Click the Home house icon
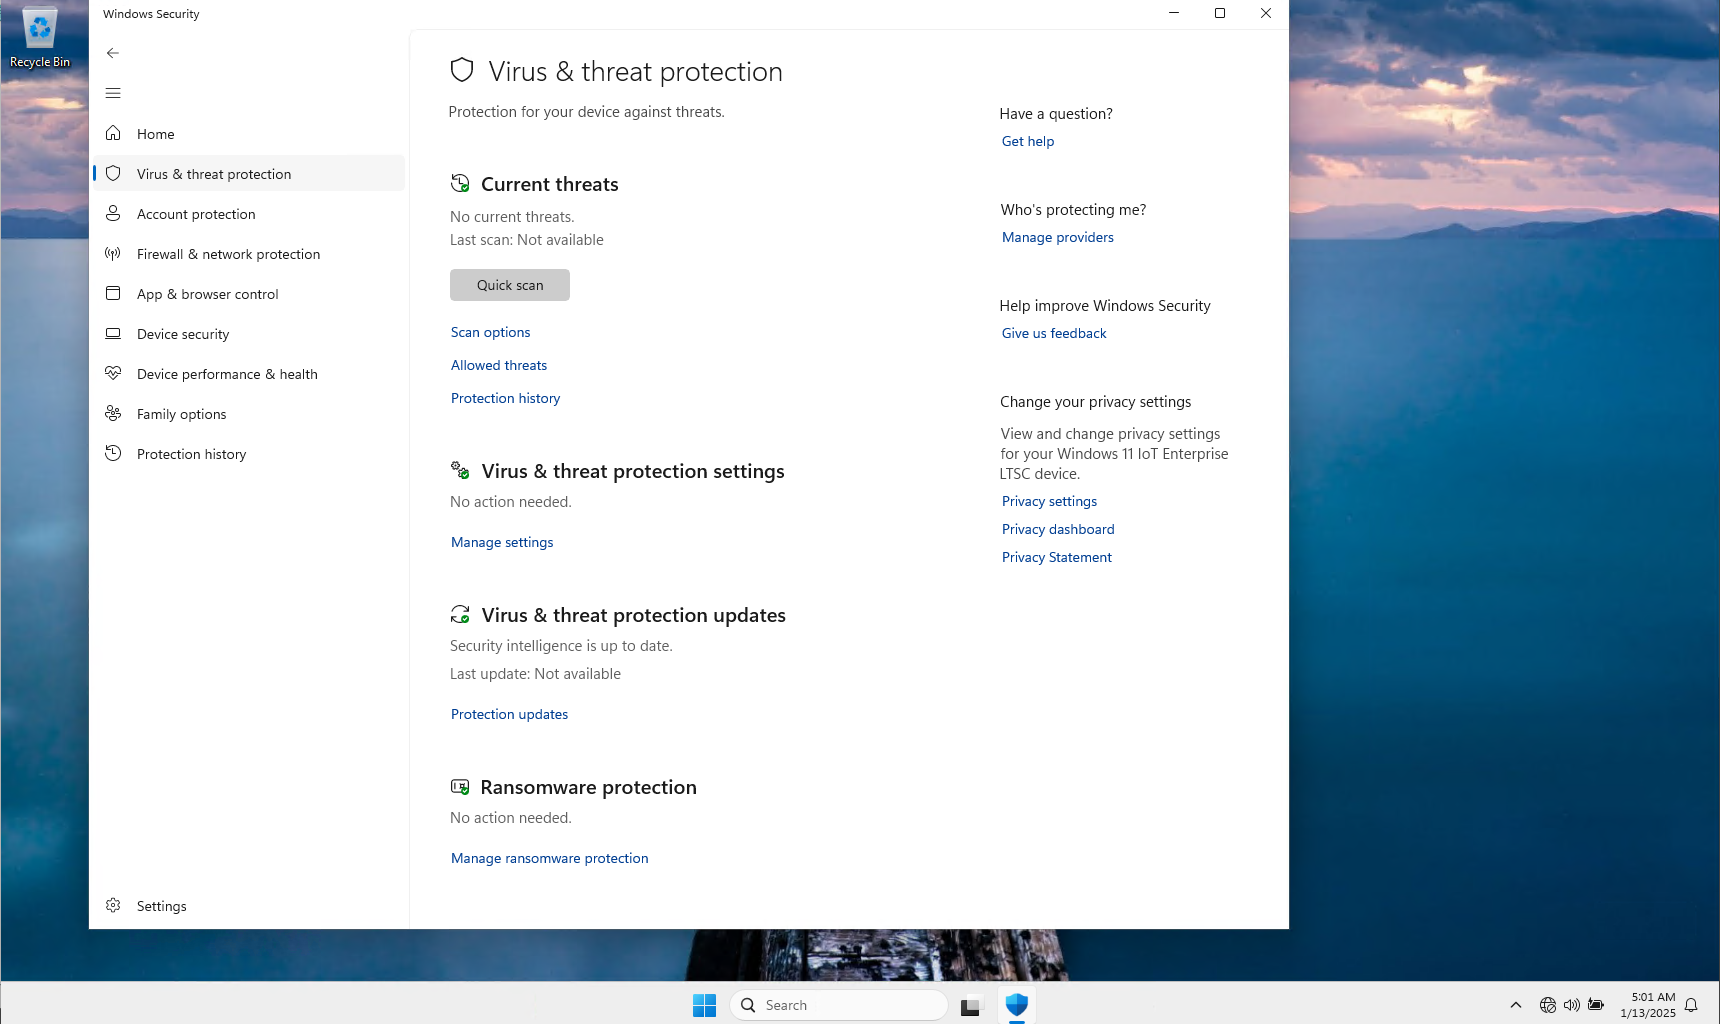This screenshot has height=1024, width=1720. click(113, 133)
